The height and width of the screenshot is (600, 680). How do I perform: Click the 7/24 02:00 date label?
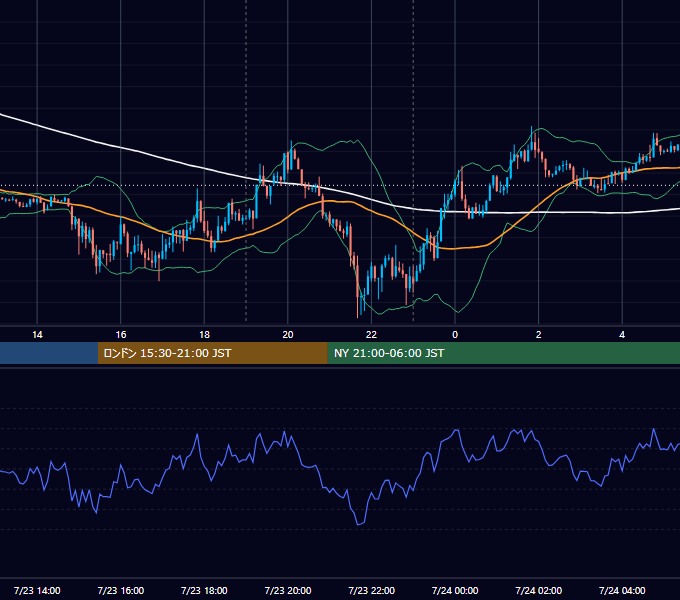[x=539, y=590]
